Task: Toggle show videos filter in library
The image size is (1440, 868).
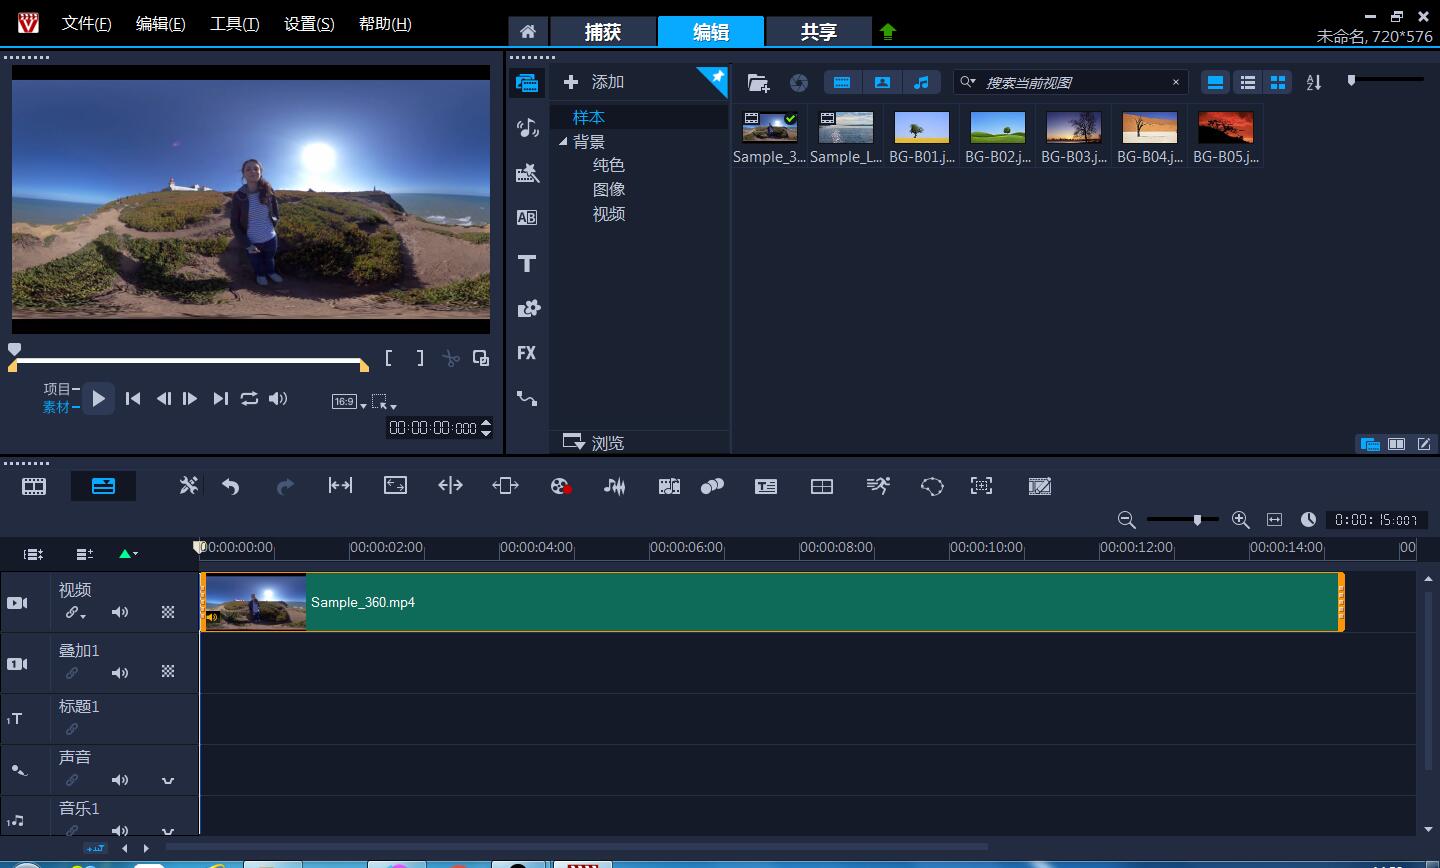Action: [x=842, y=83]
